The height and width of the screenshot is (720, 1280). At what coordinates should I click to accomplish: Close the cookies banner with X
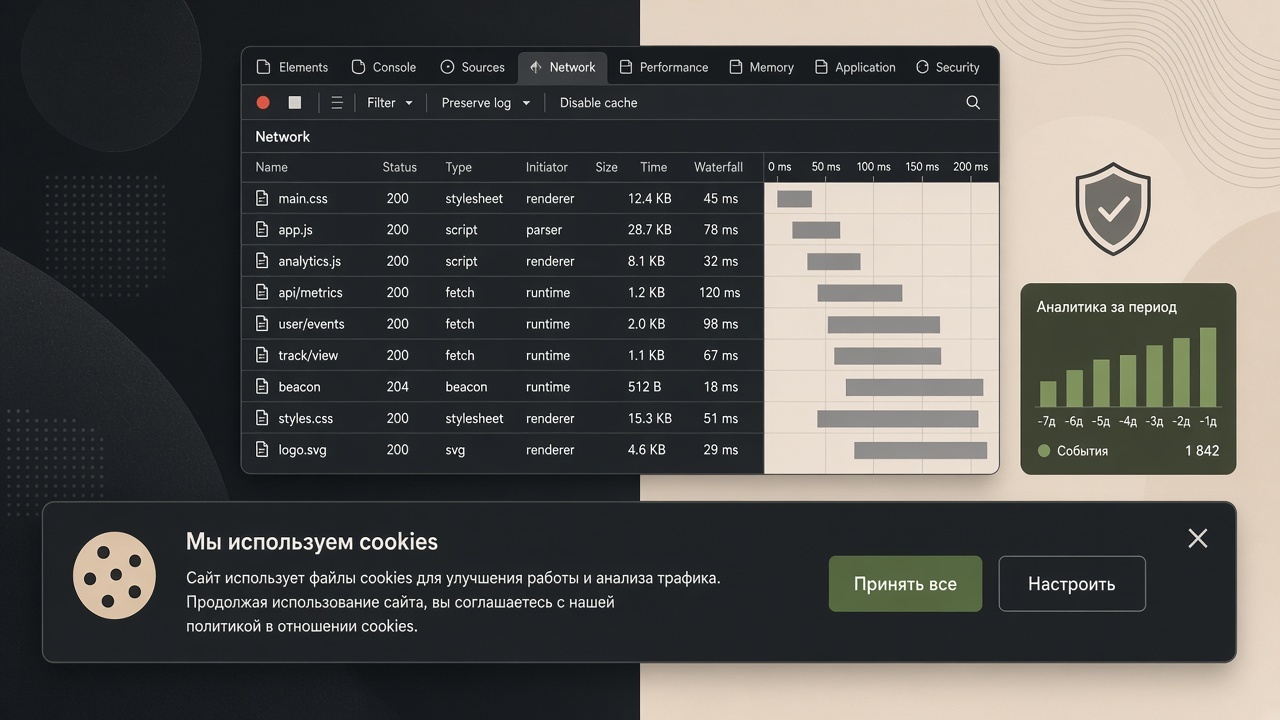click(x=1198, y=539)
